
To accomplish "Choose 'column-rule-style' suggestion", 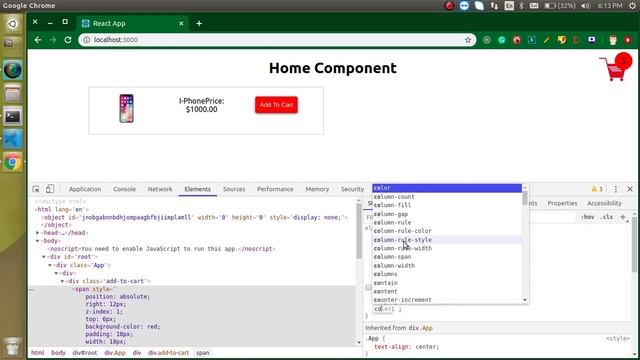I will (447, 240).
